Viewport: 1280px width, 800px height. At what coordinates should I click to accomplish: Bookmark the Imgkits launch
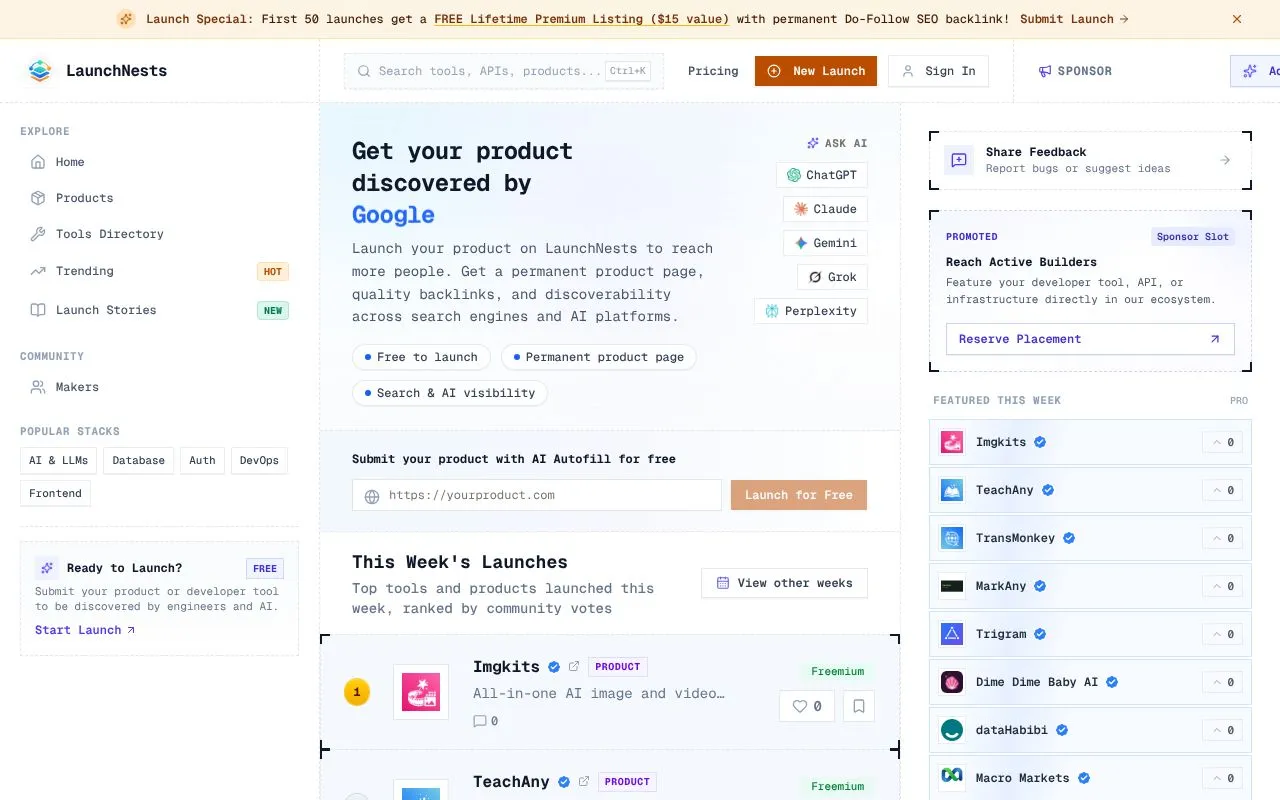[859, 706]
